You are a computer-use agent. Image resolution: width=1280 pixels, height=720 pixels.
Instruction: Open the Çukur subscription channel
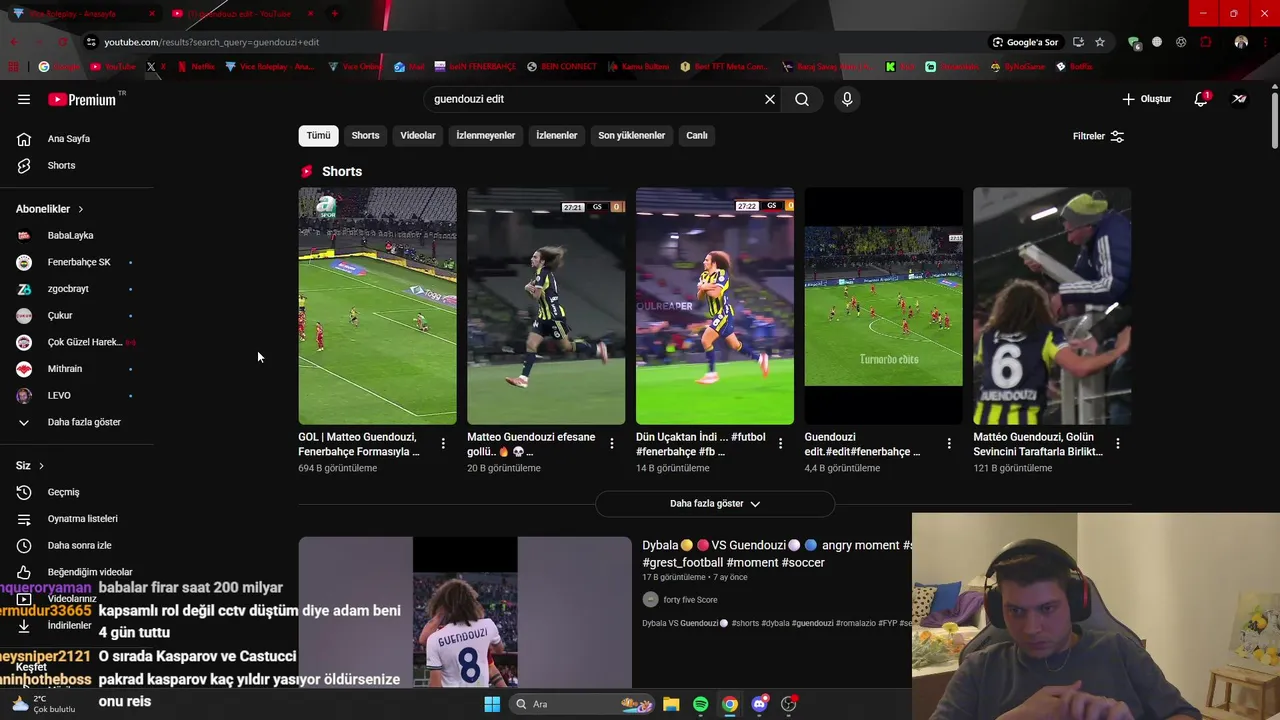point(60,315)
